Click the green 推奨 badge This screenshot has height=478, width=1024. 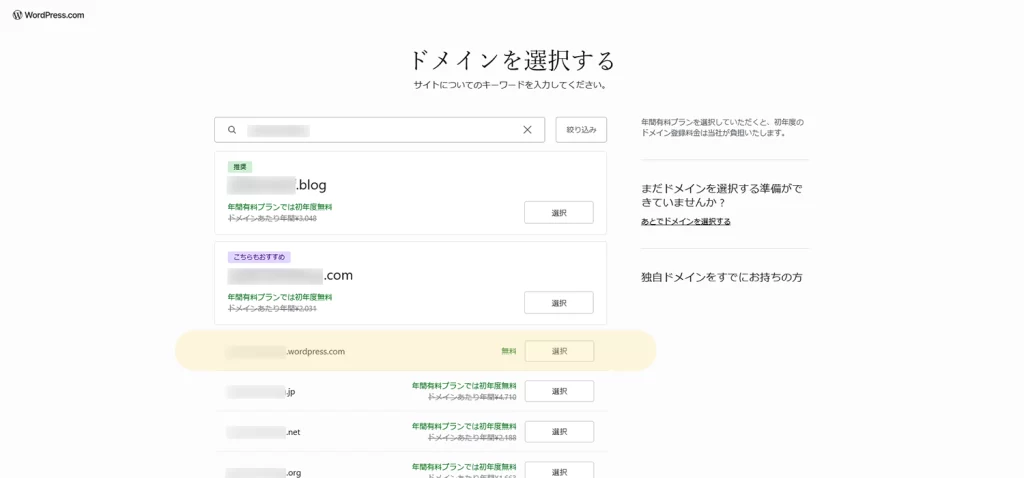(240, 167)
